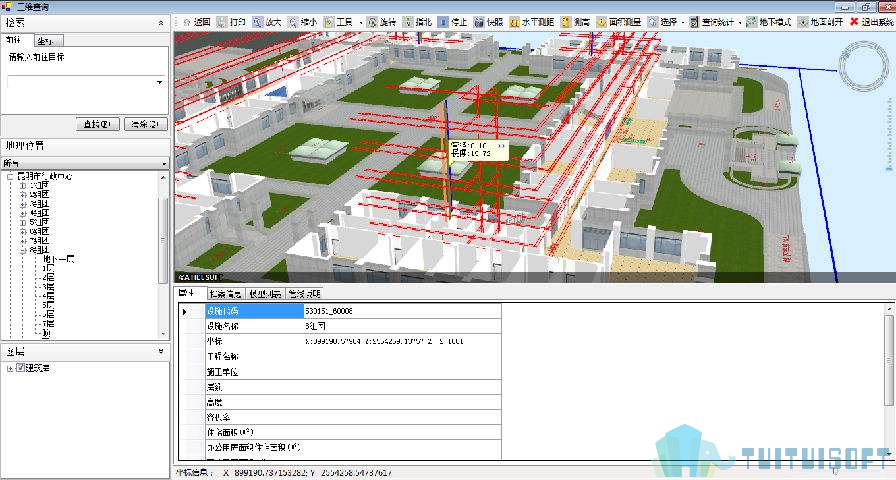The image size is (896, 480).
Task: Open the 工具 dropdown arrow
Action: coord(360,22)
